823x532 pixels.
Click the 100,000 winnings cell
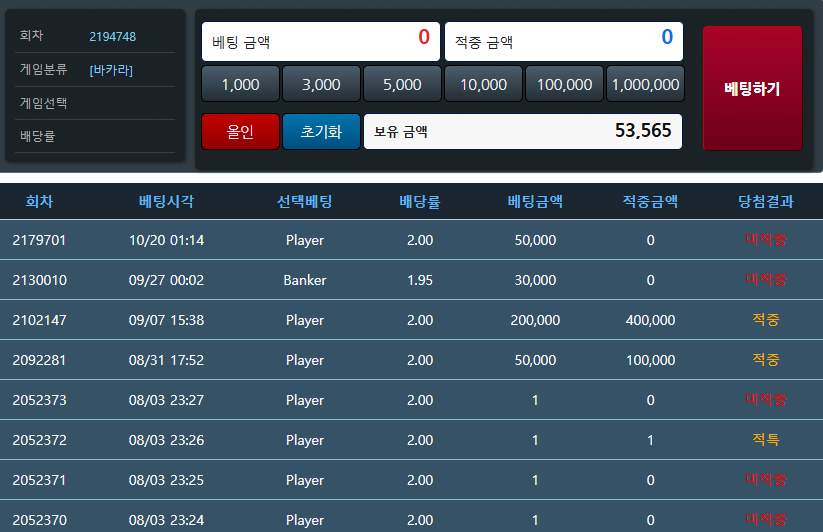[650, 360]
